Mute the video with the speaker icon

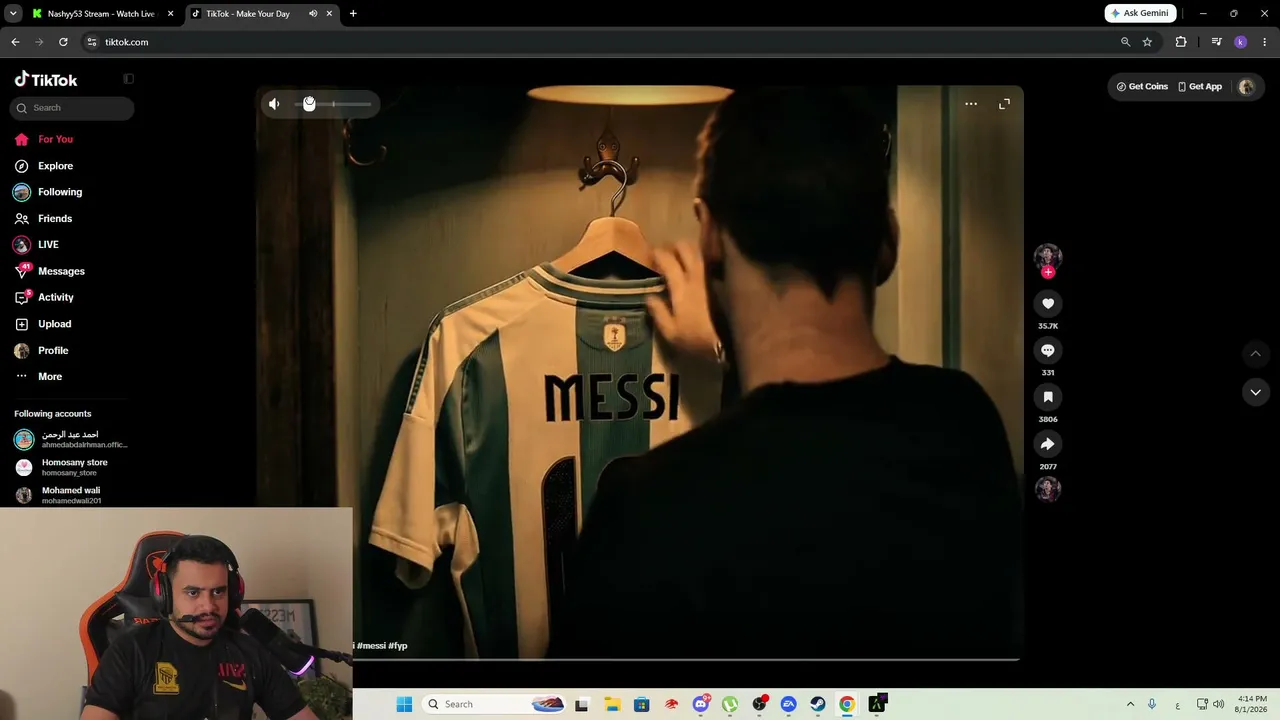(274, 104)
